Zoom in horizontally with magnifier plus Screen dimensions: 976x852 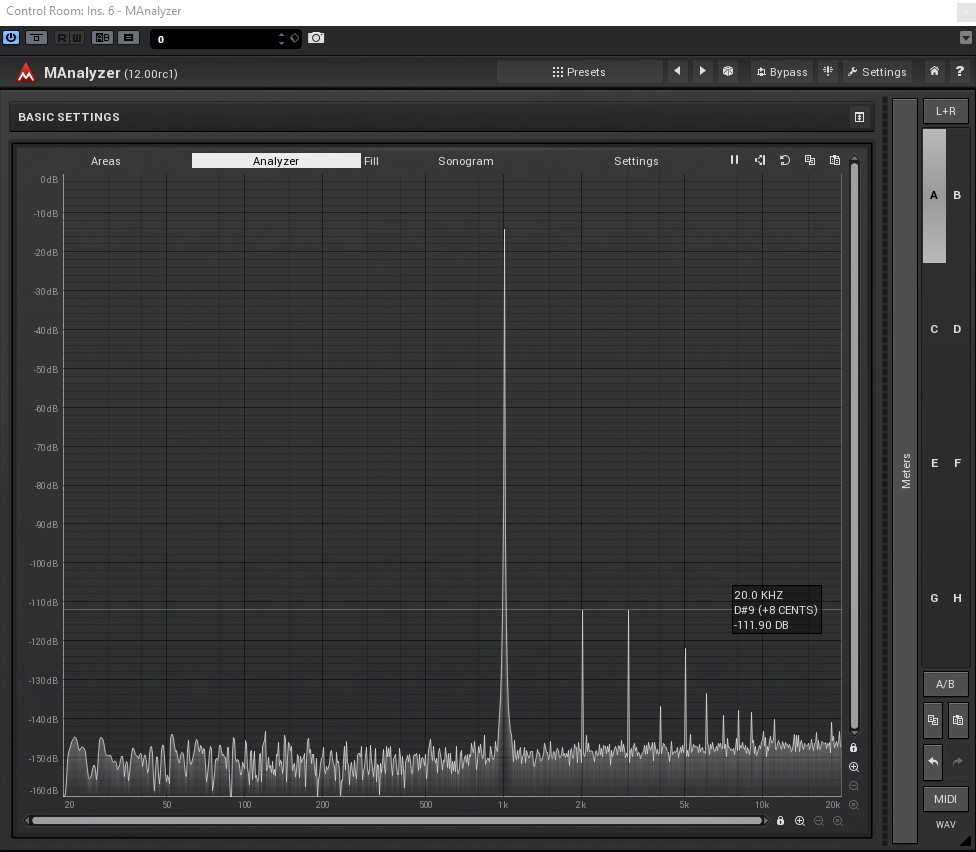(800, 821)
